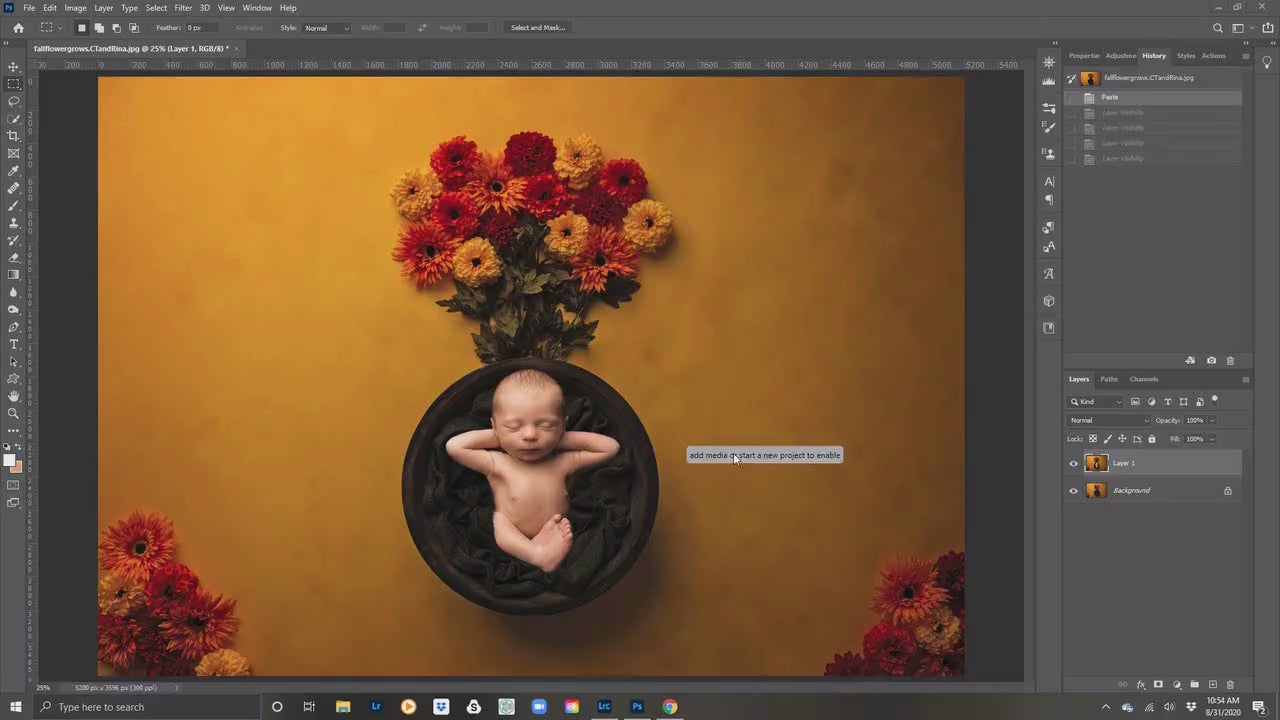Select the Zoom tool
The image size is (1280, 720).
(14, 413)
